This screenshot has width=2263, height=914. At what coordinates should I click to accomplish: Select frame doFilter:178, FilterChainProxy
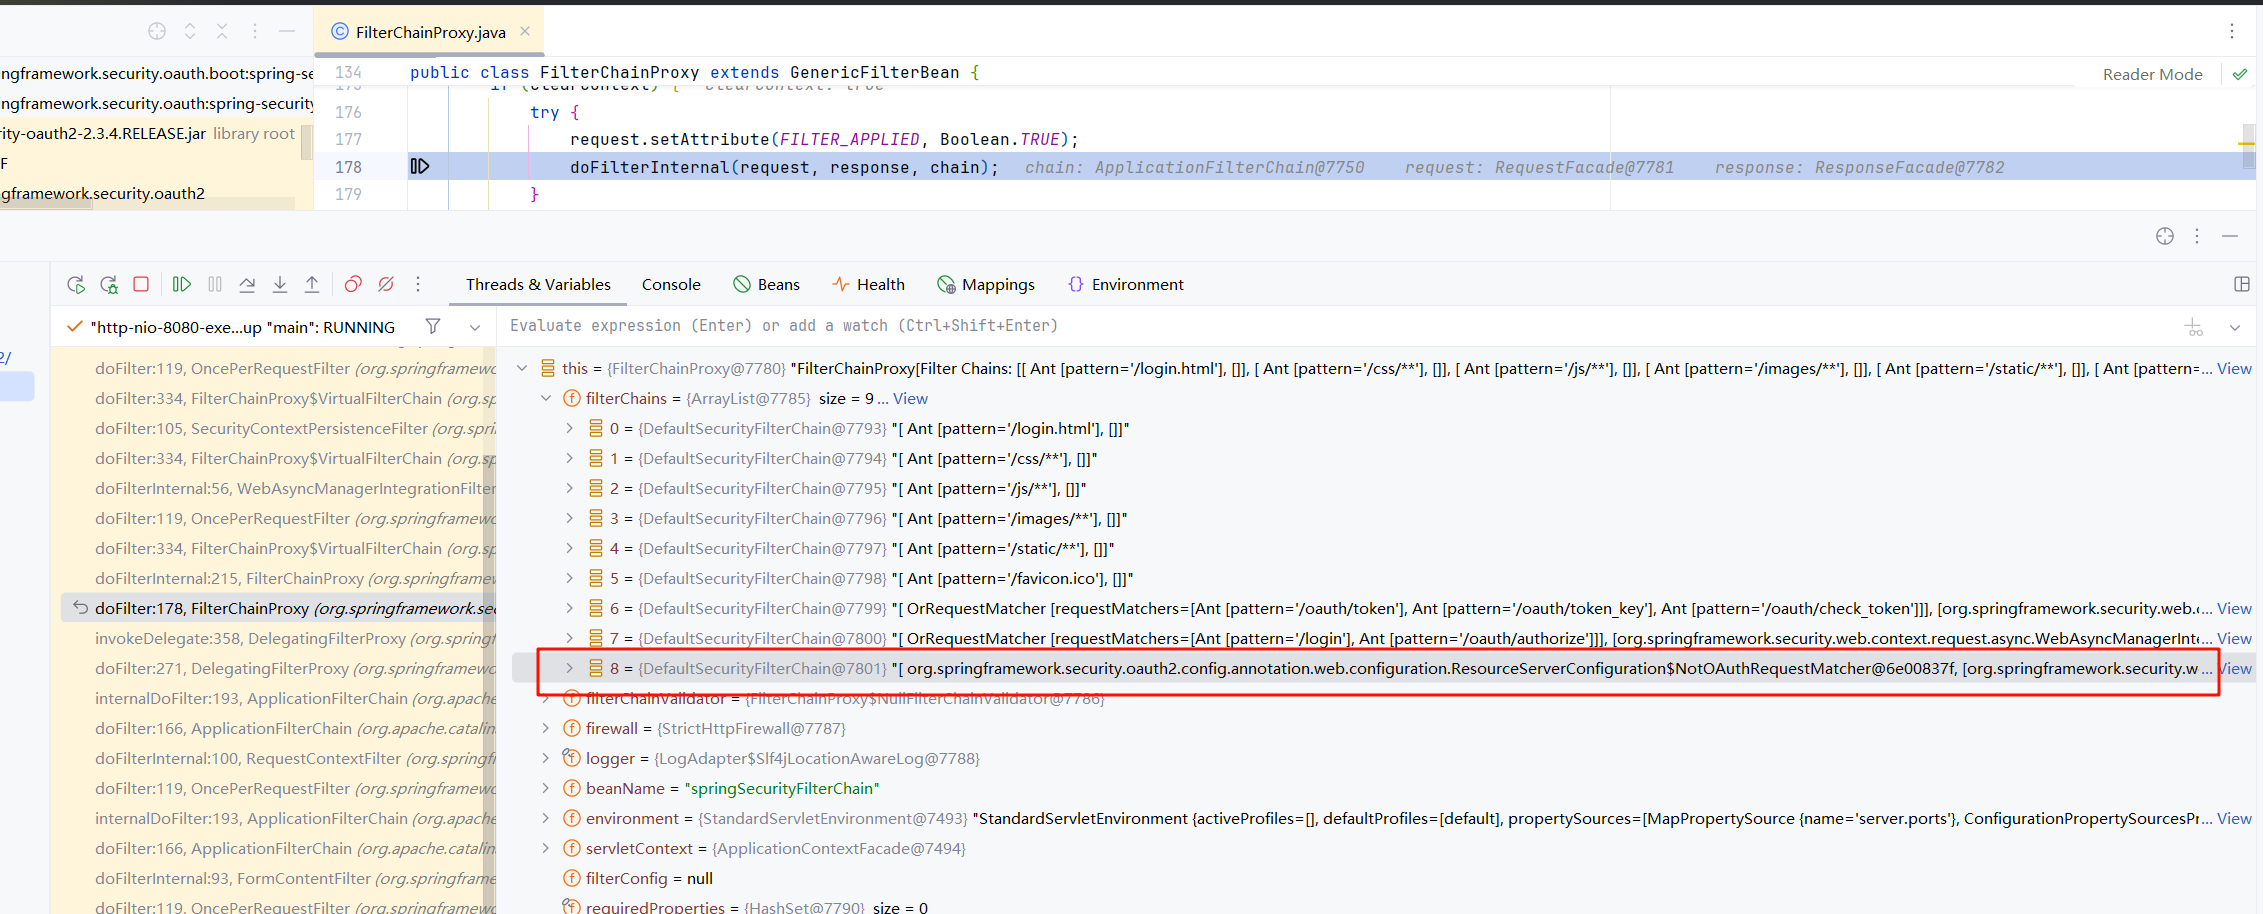(279, 608)
